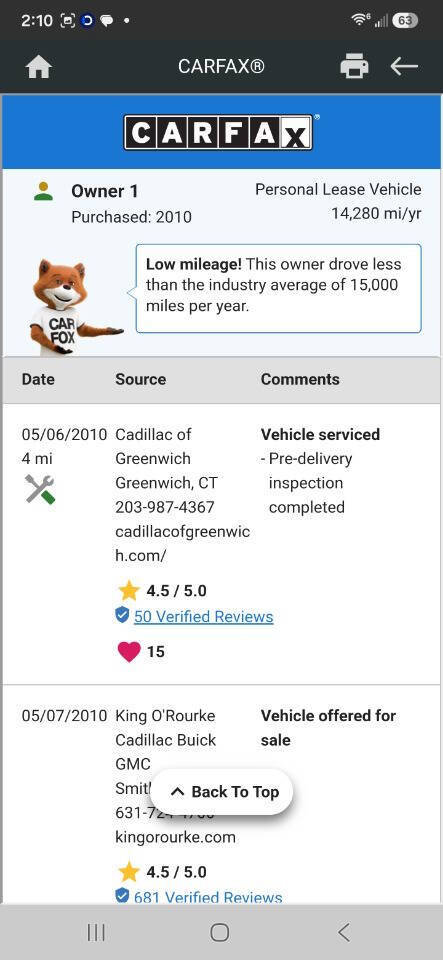
Task: Tap the Android back navigation button
Action: tap(344, 932)
